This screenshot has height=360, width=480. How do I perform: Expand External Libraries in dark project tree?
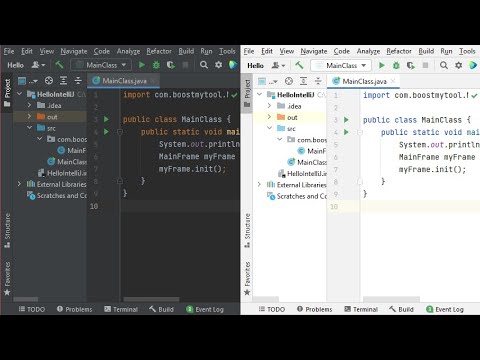pos(19,184)
